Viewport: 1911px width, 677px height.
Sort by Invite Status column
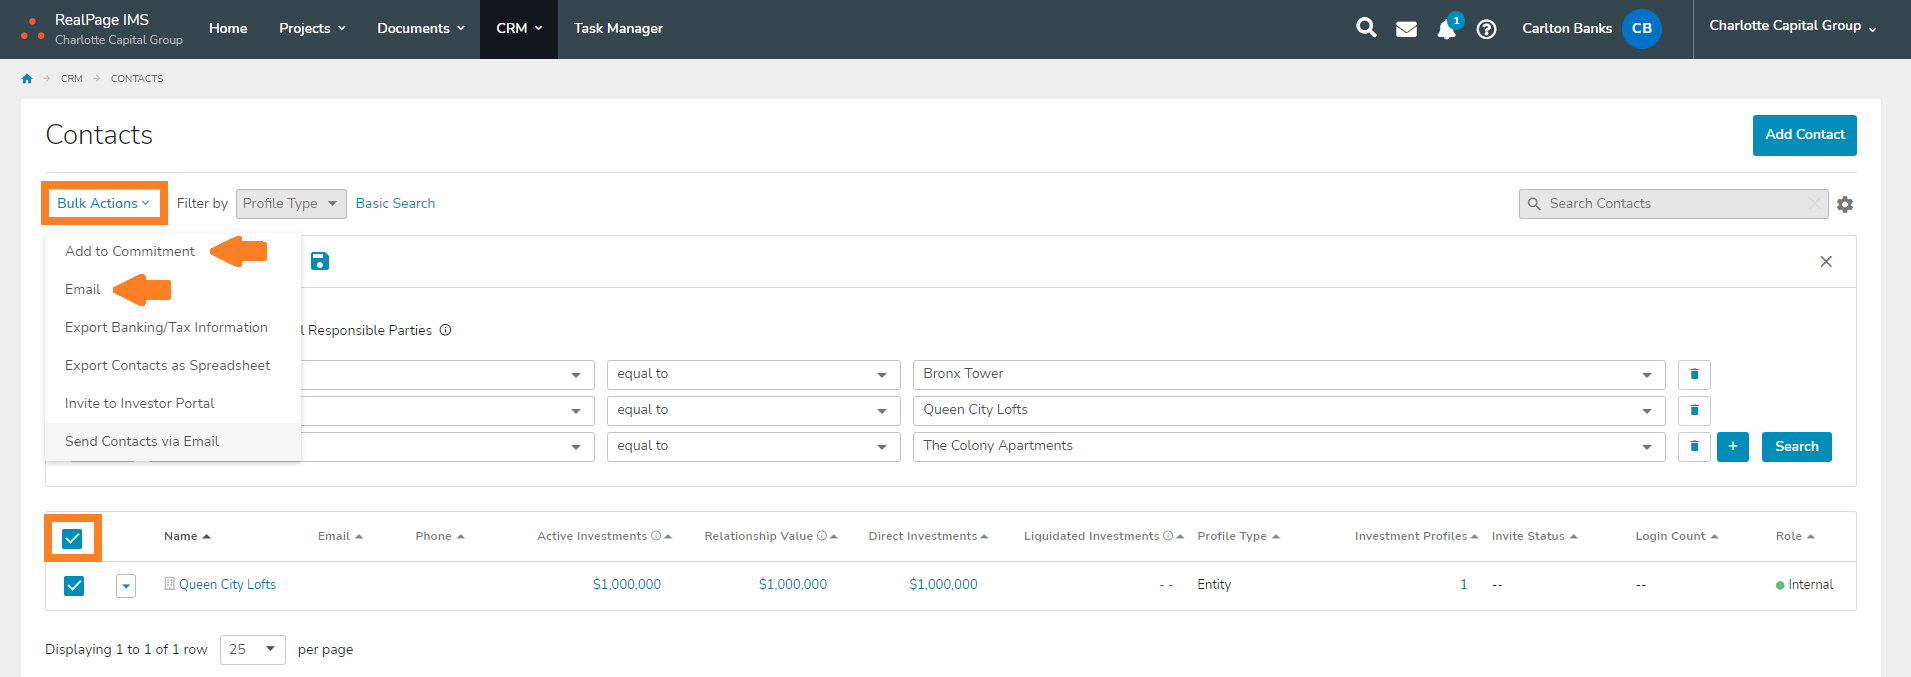(1534, 537)
